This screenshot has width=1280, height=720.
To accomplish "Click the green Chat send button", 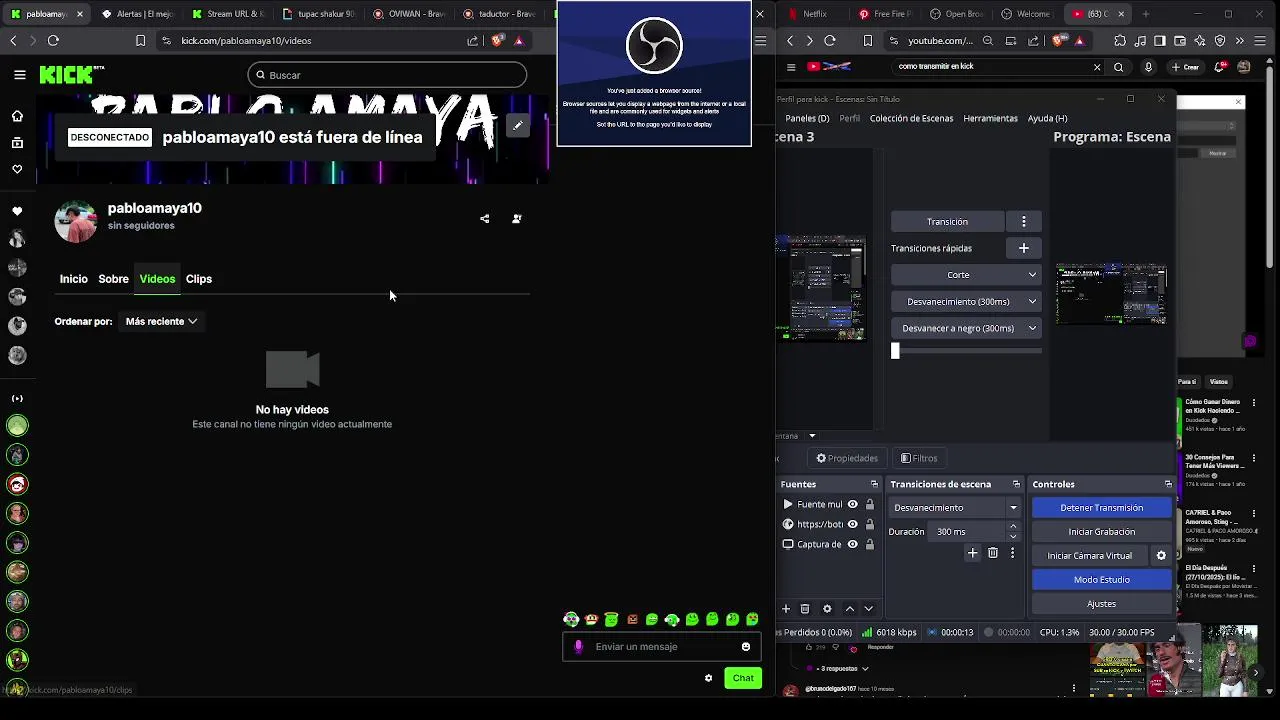I will [x=742, y=678].
